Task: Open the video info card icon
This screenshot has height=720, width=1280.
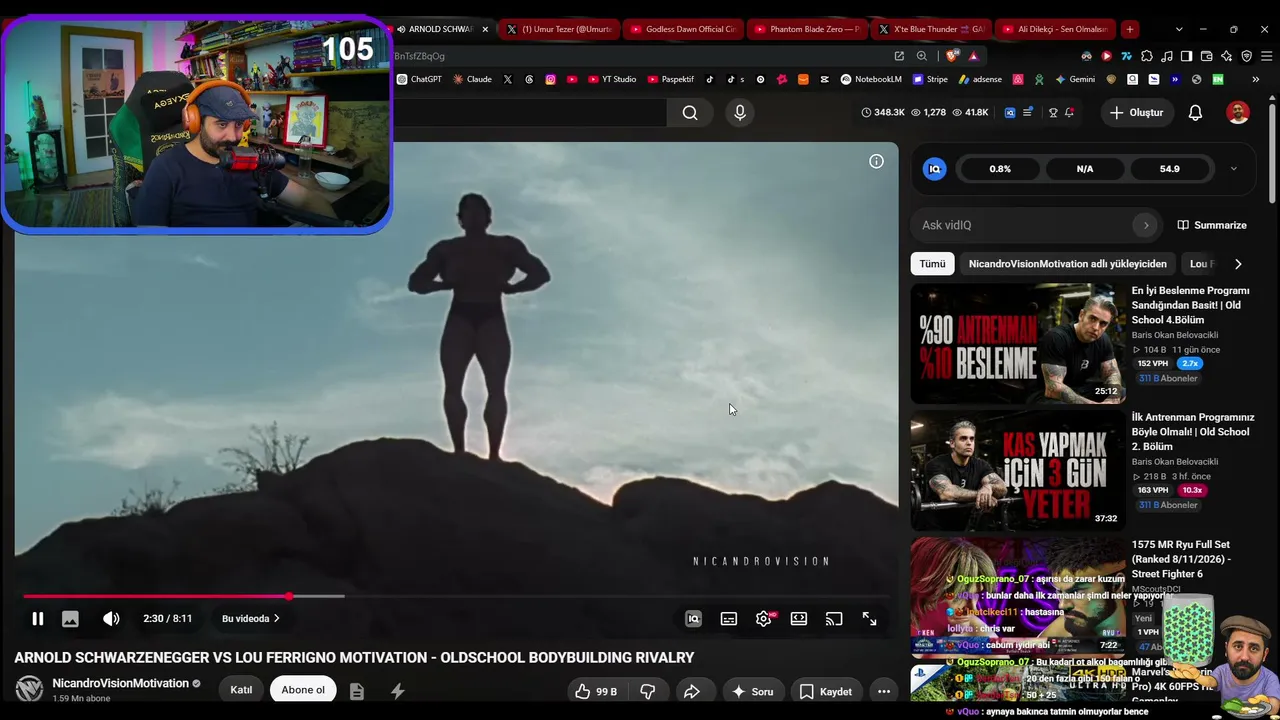Action: pos(876,161)
